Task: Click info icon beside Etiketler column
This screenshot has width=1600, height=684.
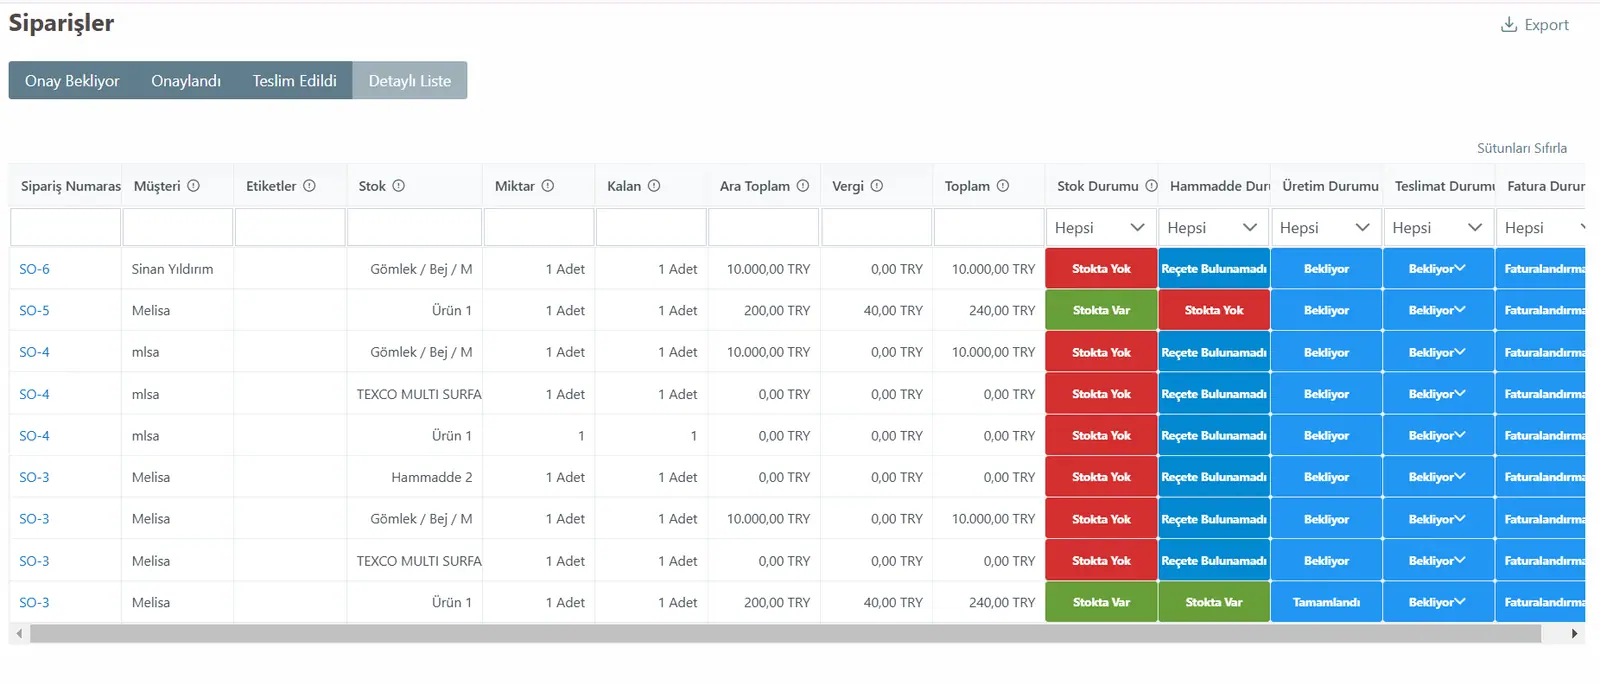Action: 309,186
